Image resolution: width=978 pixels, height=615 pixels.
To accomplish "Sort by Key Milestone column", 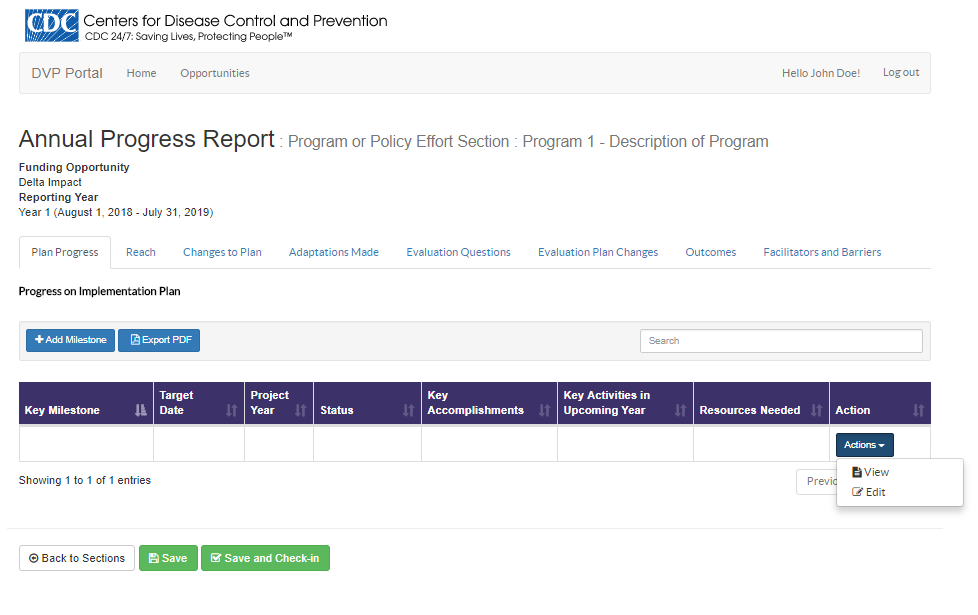I will coord(139,410).
